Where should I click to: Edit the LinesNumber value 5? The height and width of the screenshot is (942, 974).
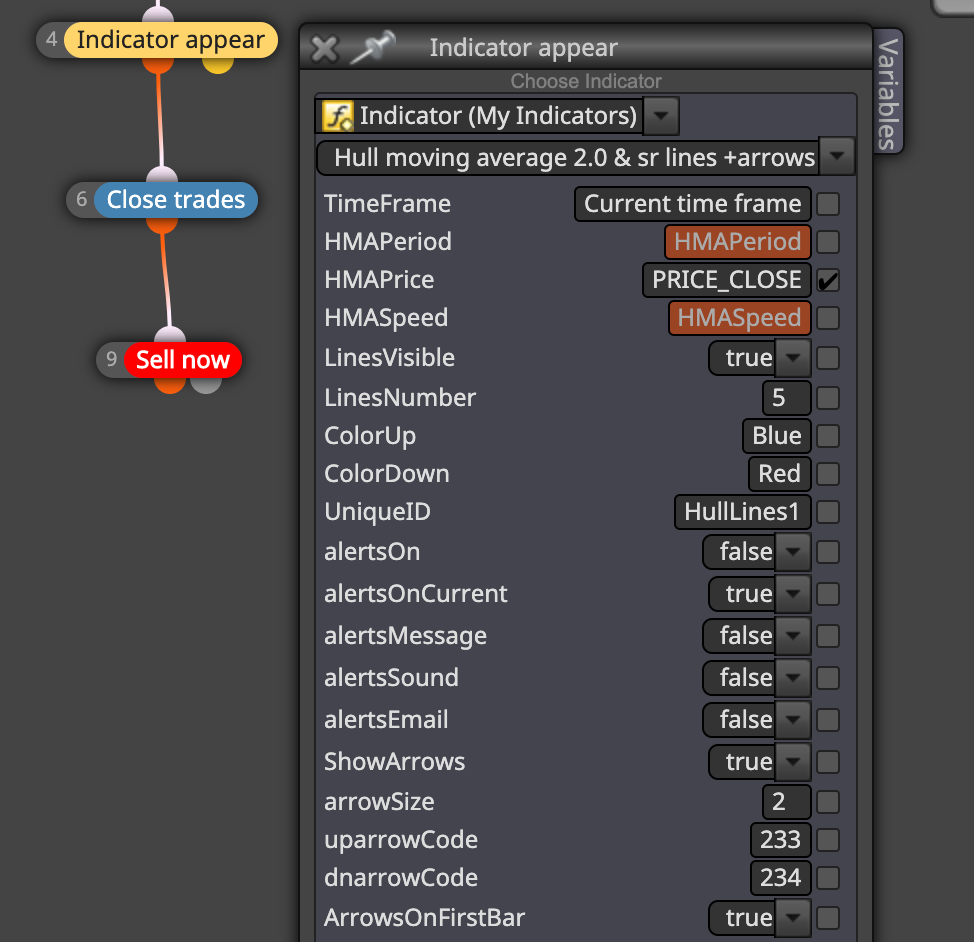[786, 398]
